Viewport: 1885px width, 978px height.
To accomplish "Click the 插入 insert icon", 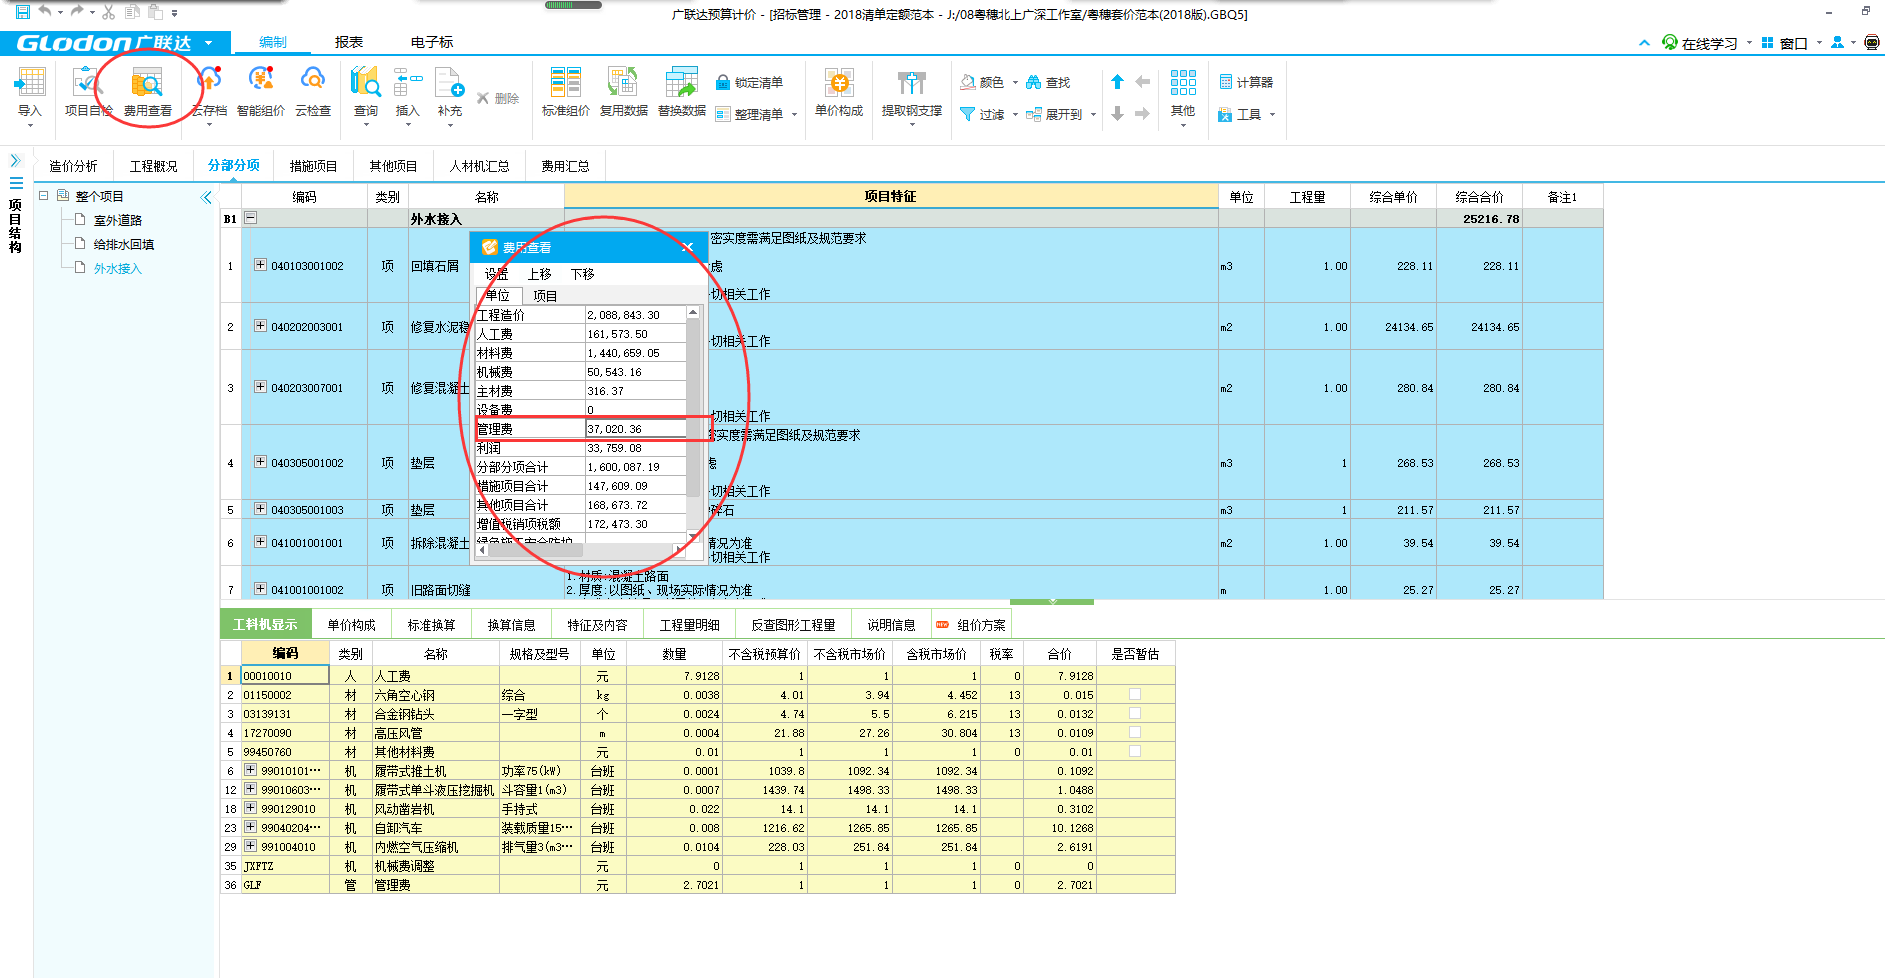I will tap(407, 82).
